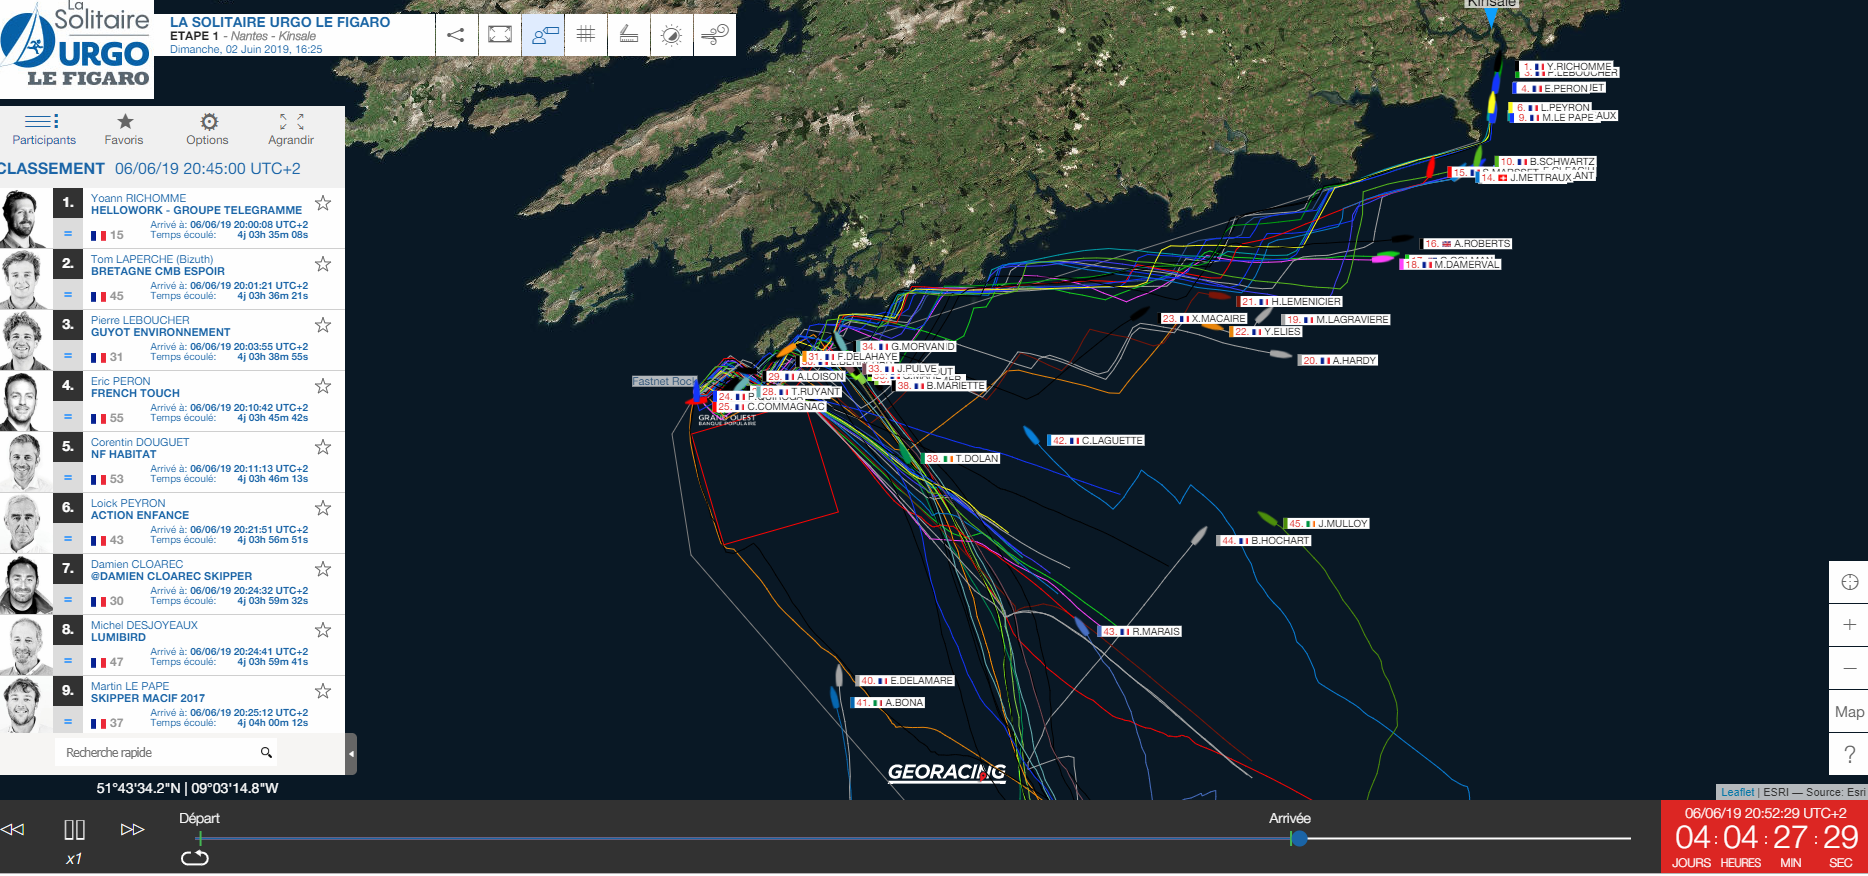
Task: Open the Options gear tab
Action: 208,129
